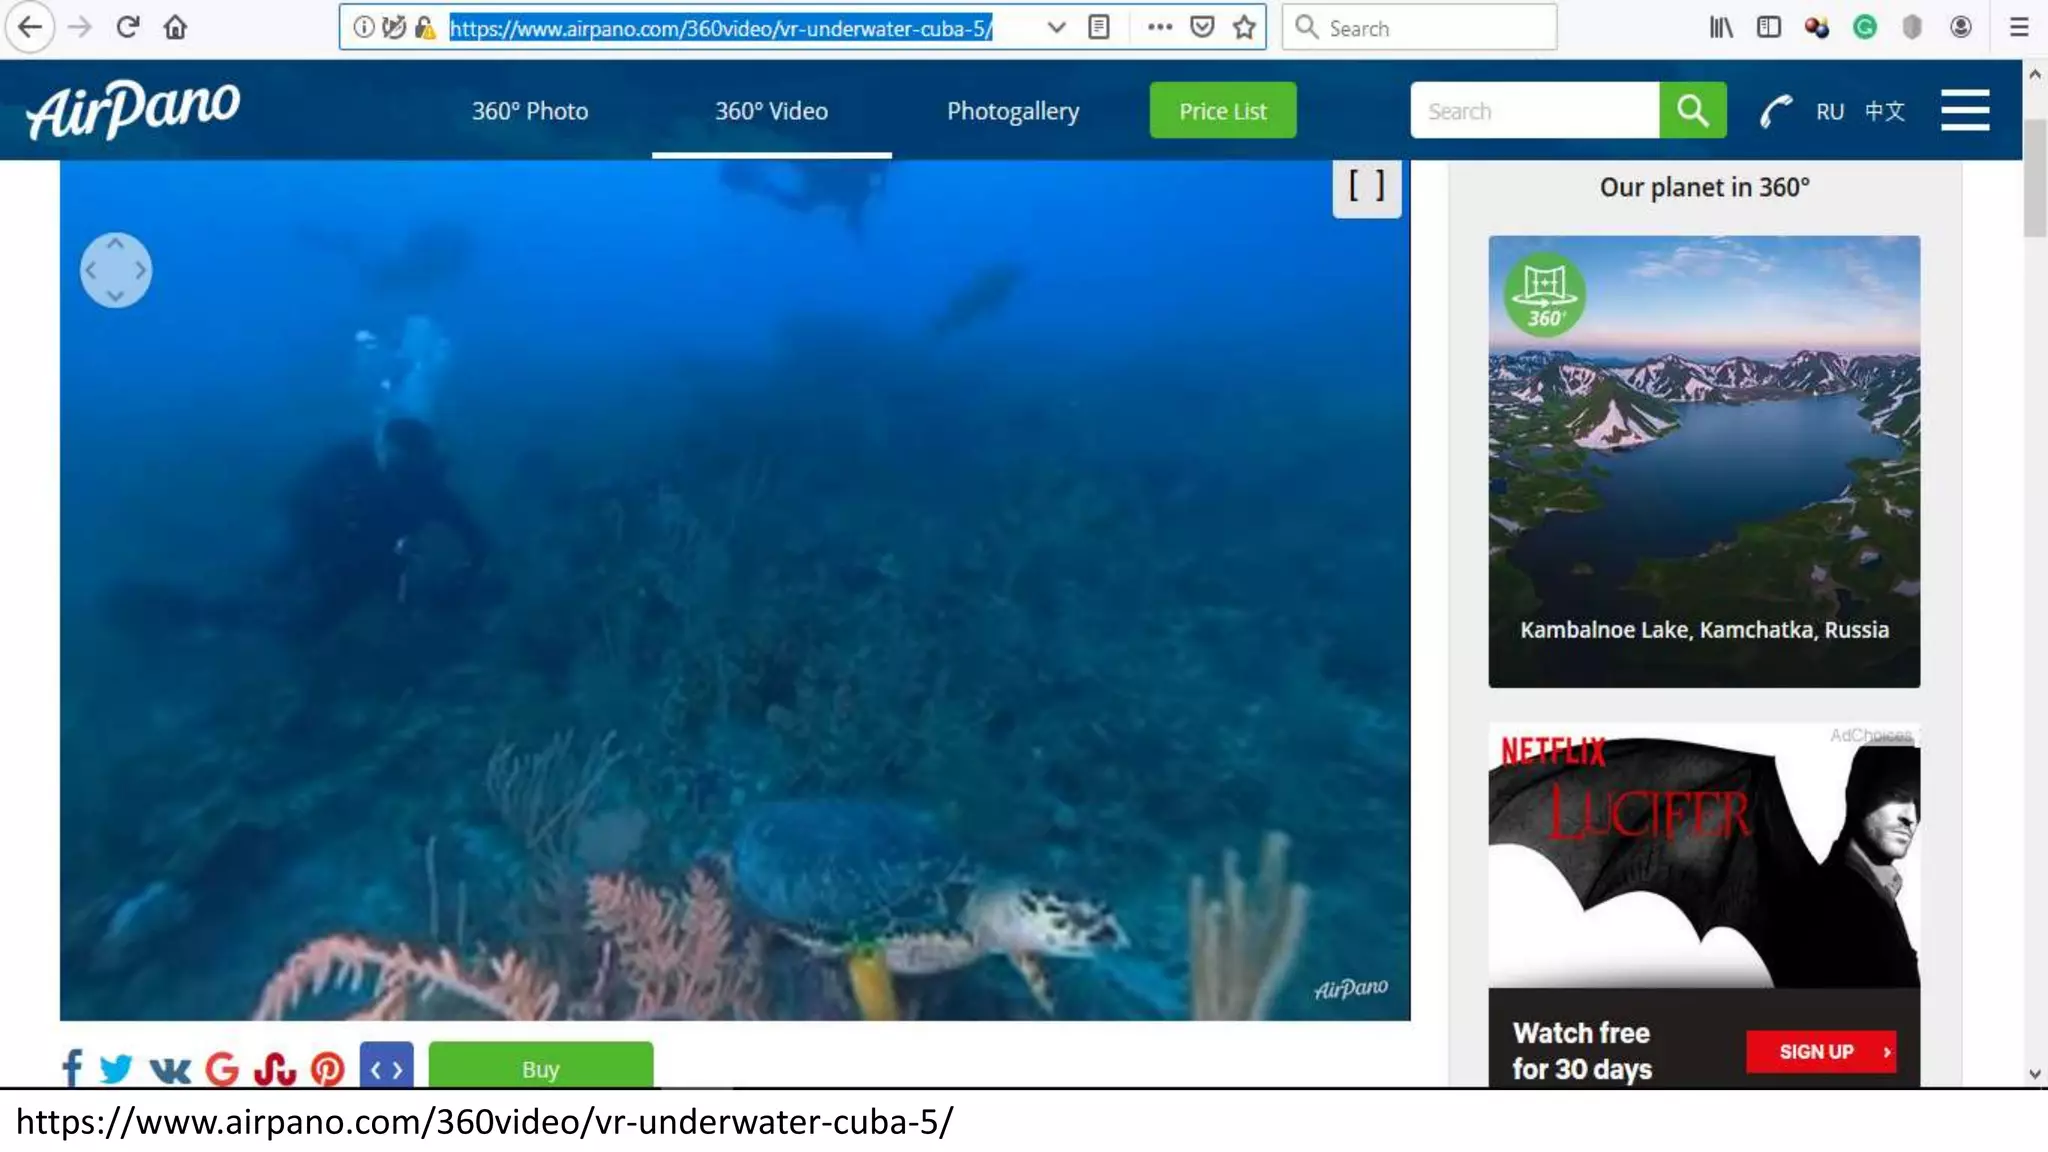Share on Google icon

tap(222, 1068)
